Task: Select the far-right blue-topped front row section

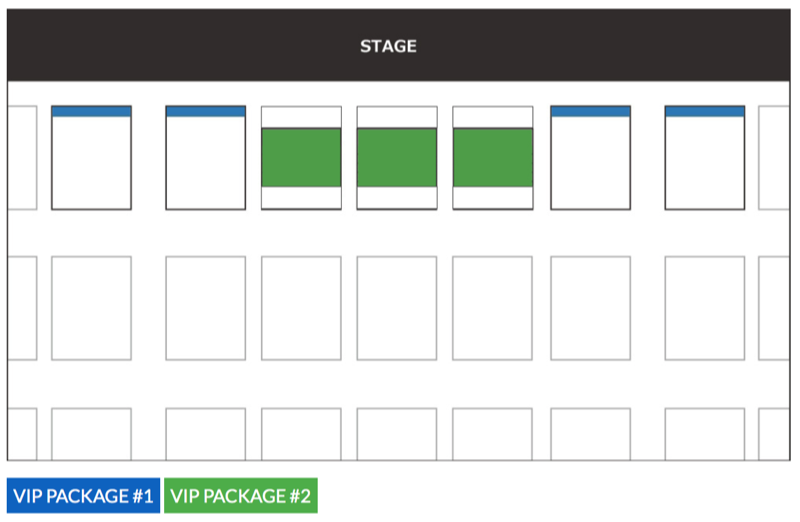Action: 705,158
